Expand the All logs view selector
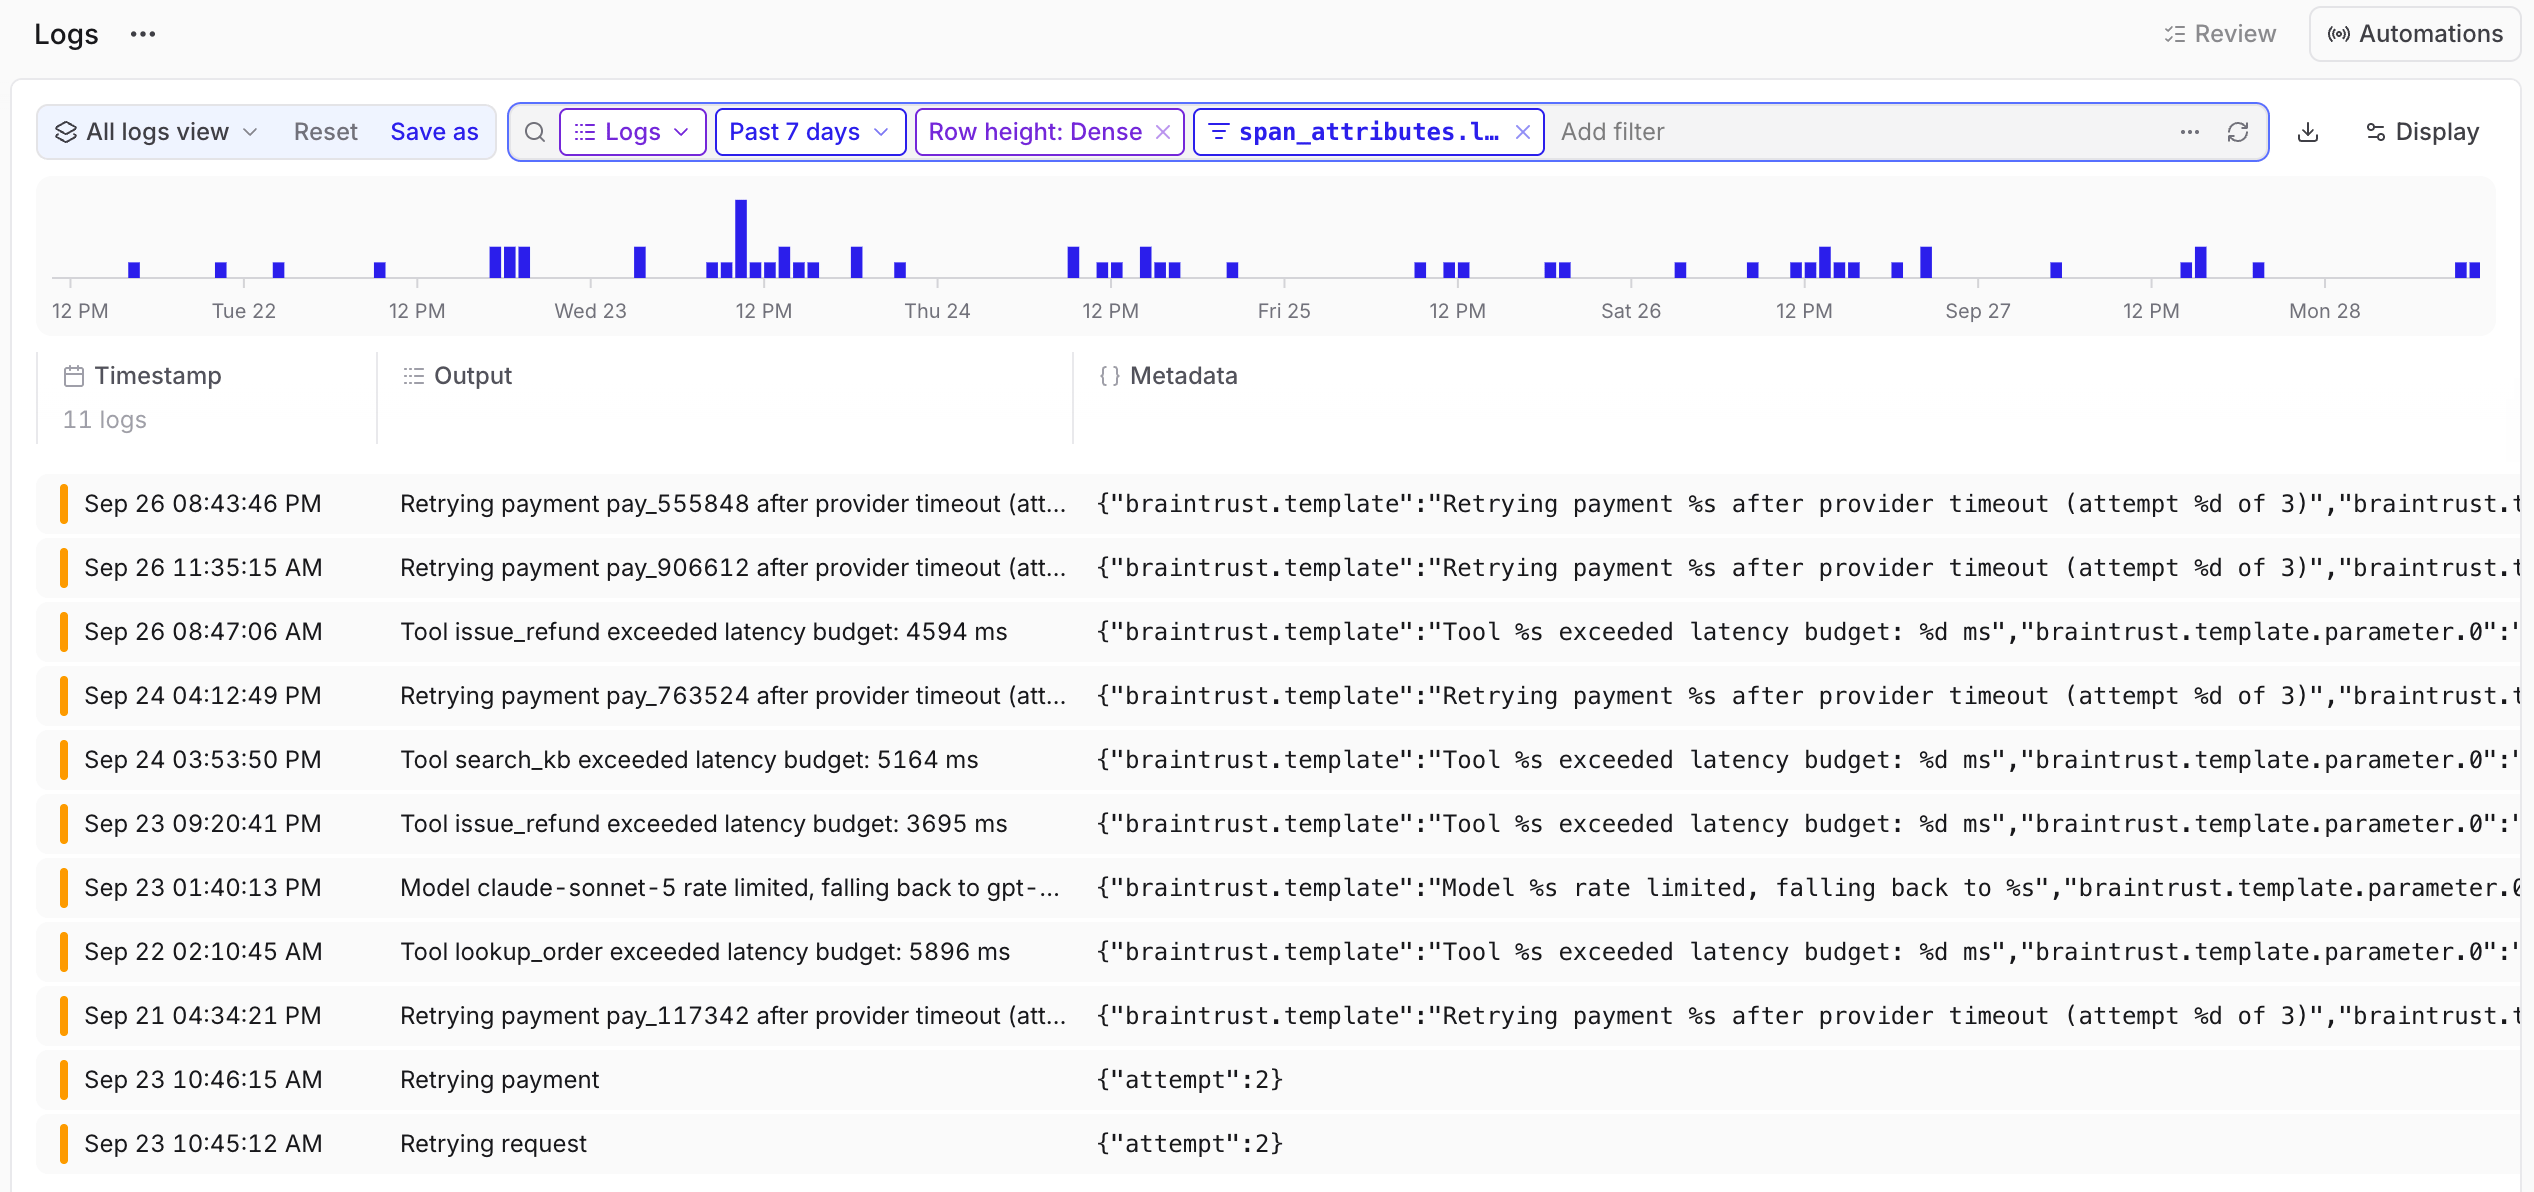This screenshot has width=2534, height=1192. tap(157, 132)
